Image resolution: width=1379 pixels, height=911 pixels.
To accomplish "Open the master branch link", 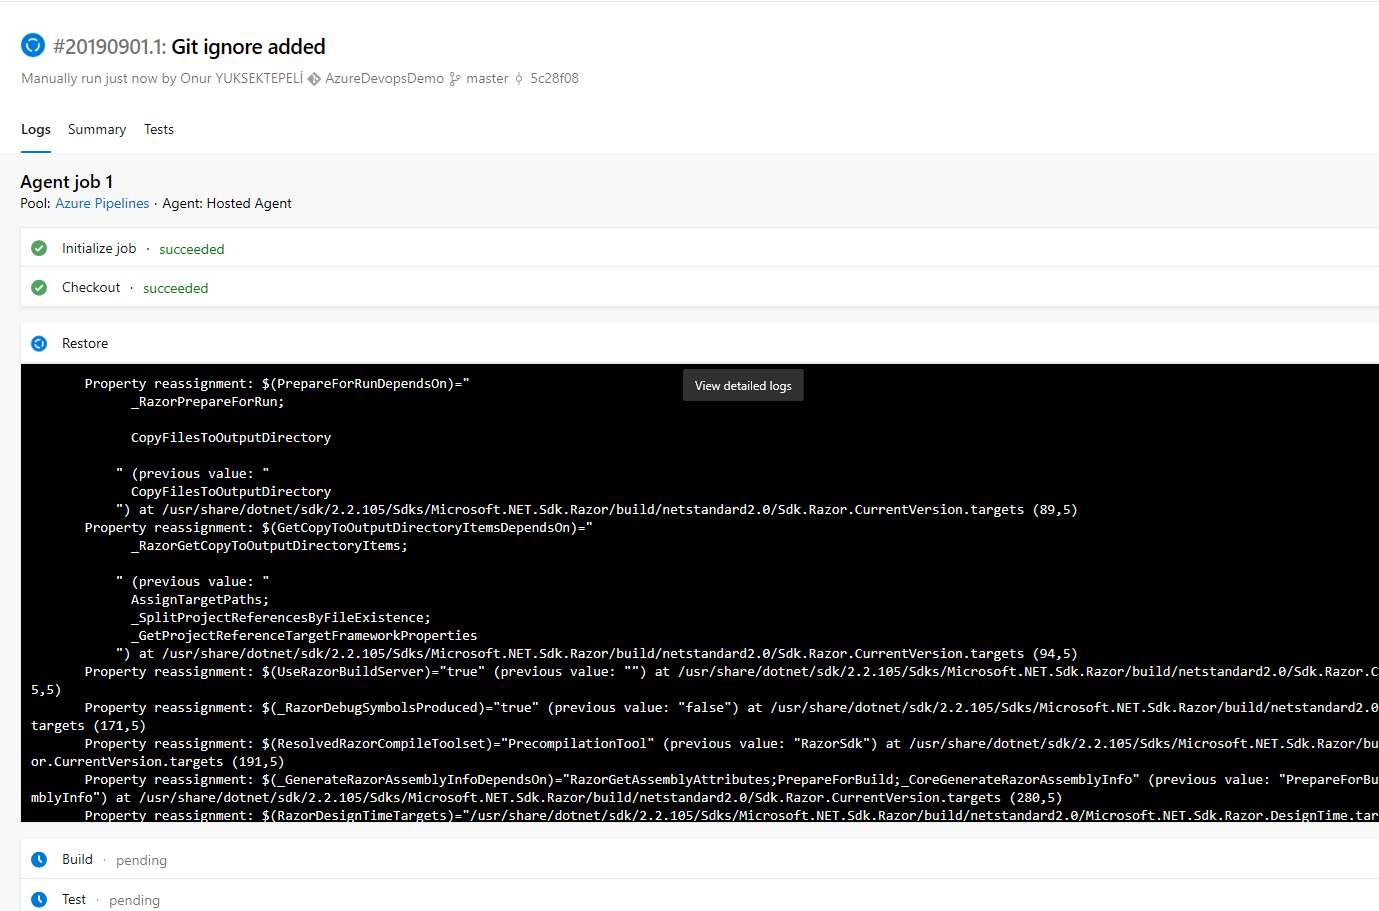I will click(x=487, y=79).
